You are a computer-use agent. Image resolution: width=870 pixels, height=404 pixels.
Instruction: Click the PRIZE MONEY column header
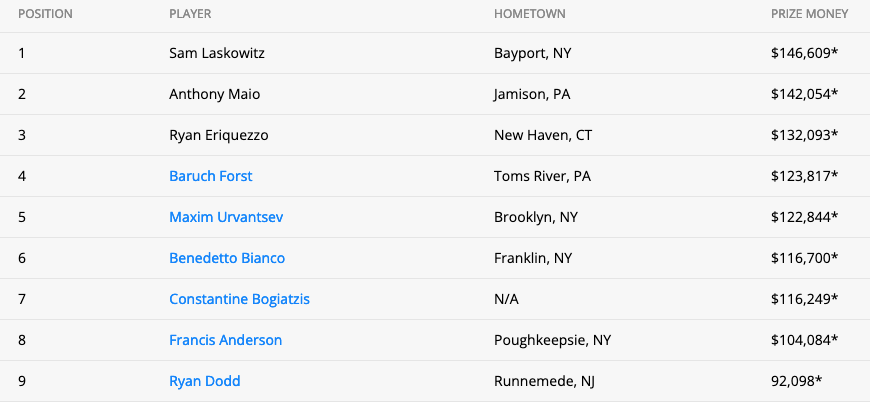click(810, 14)
